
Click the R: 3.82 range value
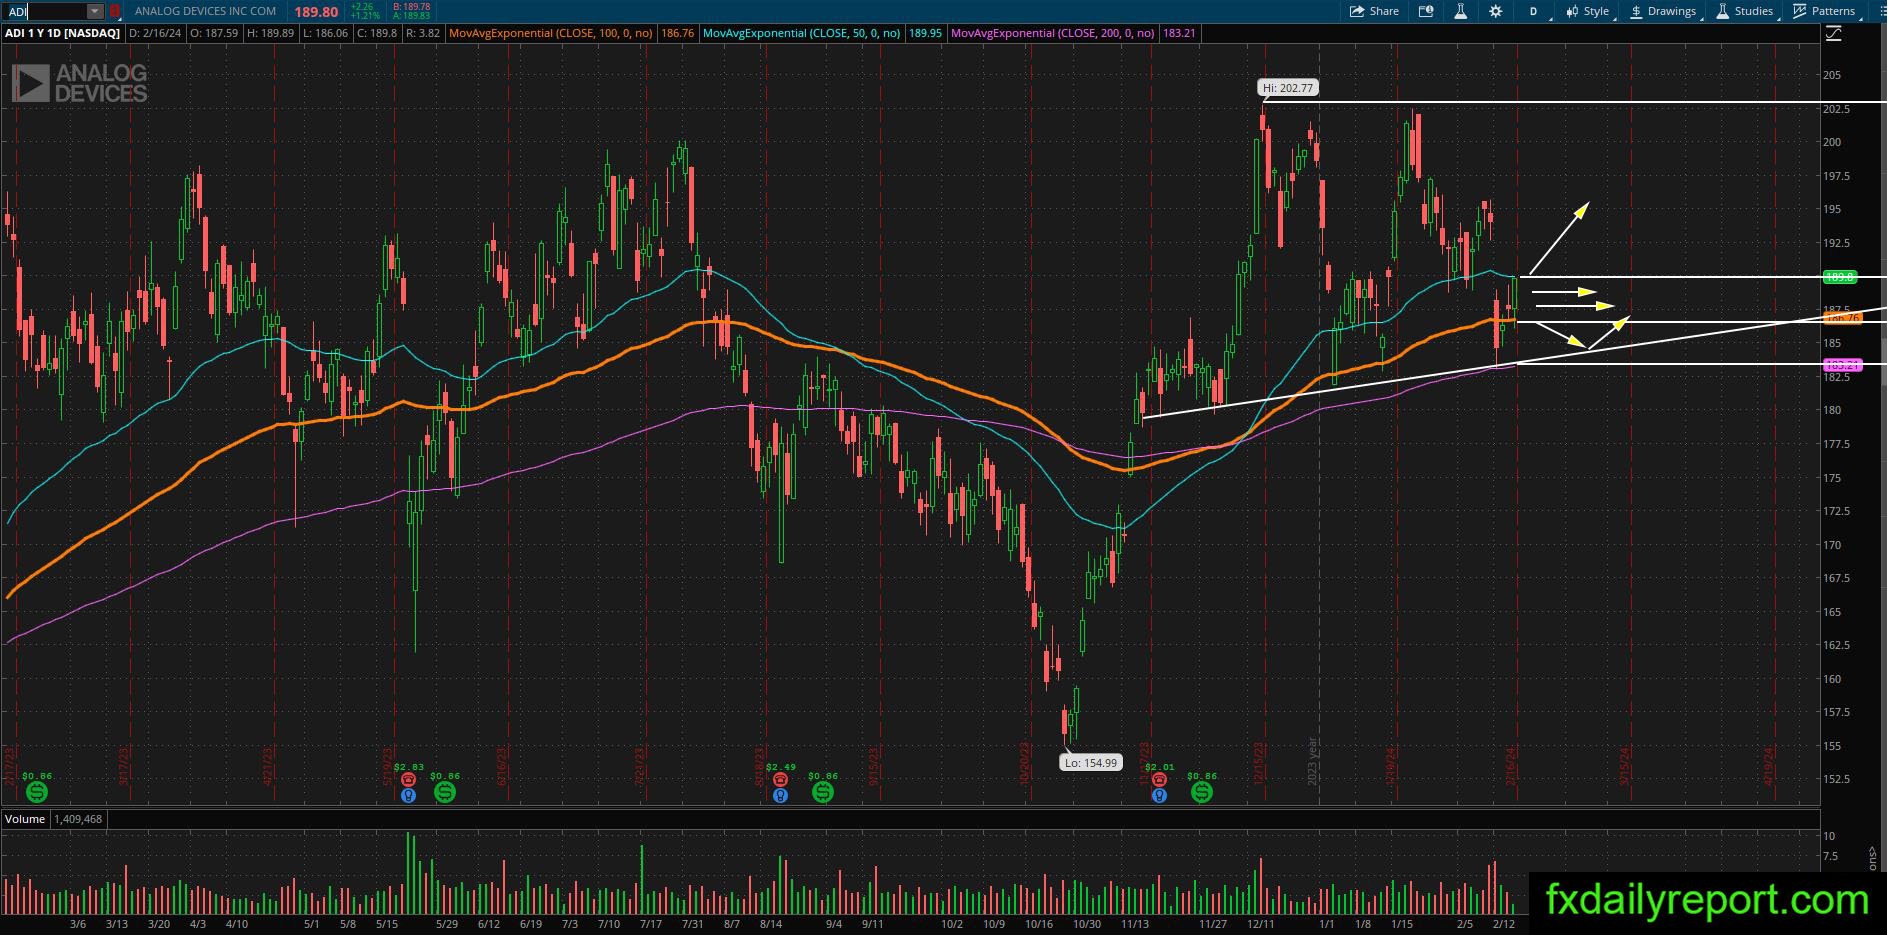[x=424, y=33]
